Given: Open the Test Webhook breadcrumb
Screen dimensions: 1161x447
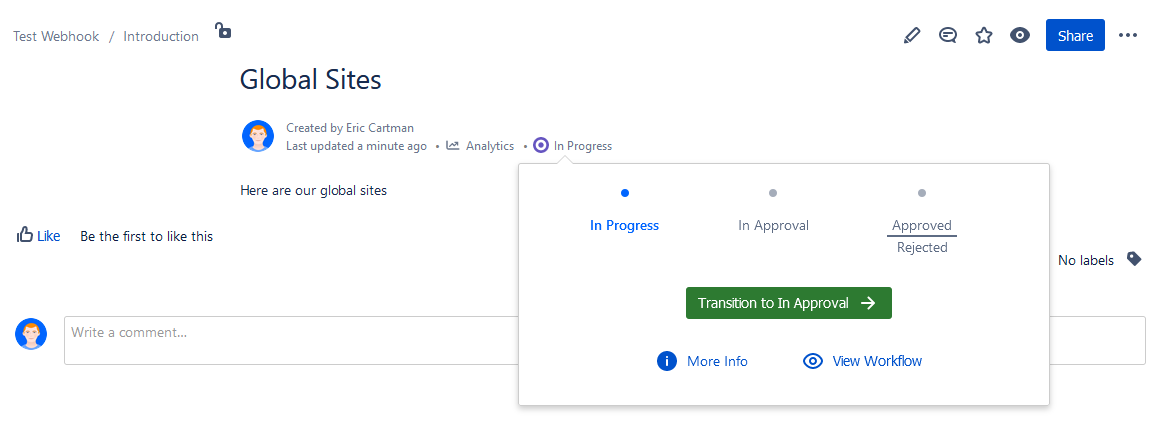Looking at the screenshot, I should click(x=56, y=37).
